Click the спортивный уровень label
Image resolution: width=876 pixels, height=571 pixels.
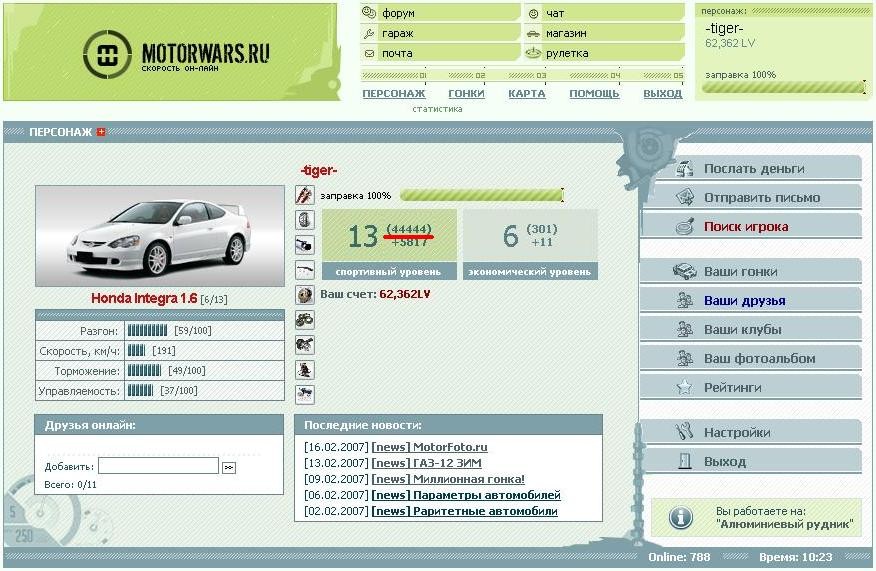coord(388,272)
